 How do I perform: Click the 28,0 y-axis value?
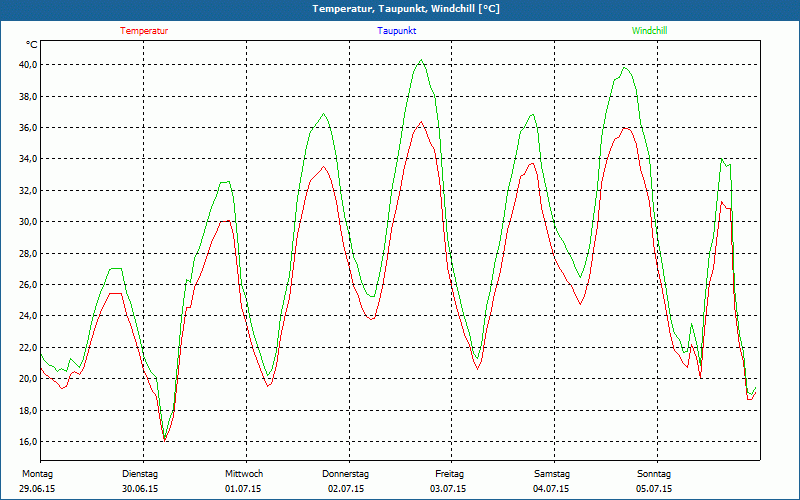28,254
